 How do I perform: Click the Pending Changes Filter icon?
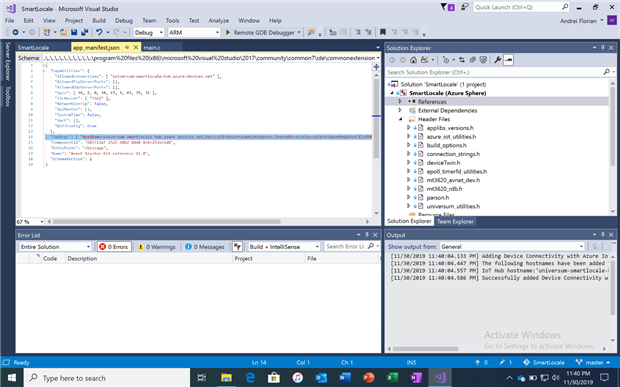[446, 60]
